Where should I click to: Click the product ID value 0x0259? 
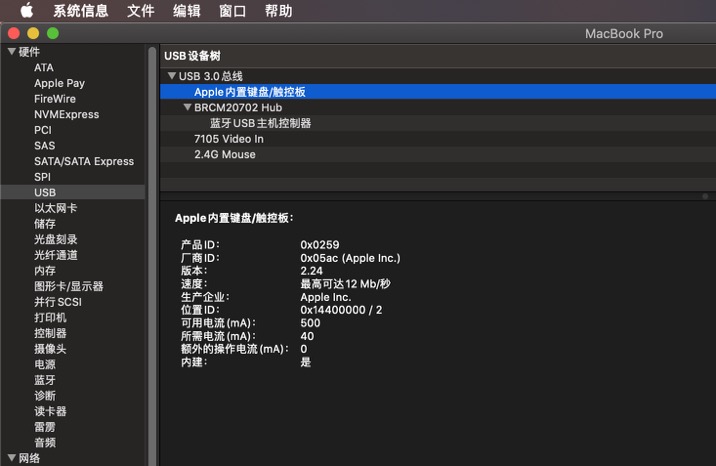click(x=320, y=245)
